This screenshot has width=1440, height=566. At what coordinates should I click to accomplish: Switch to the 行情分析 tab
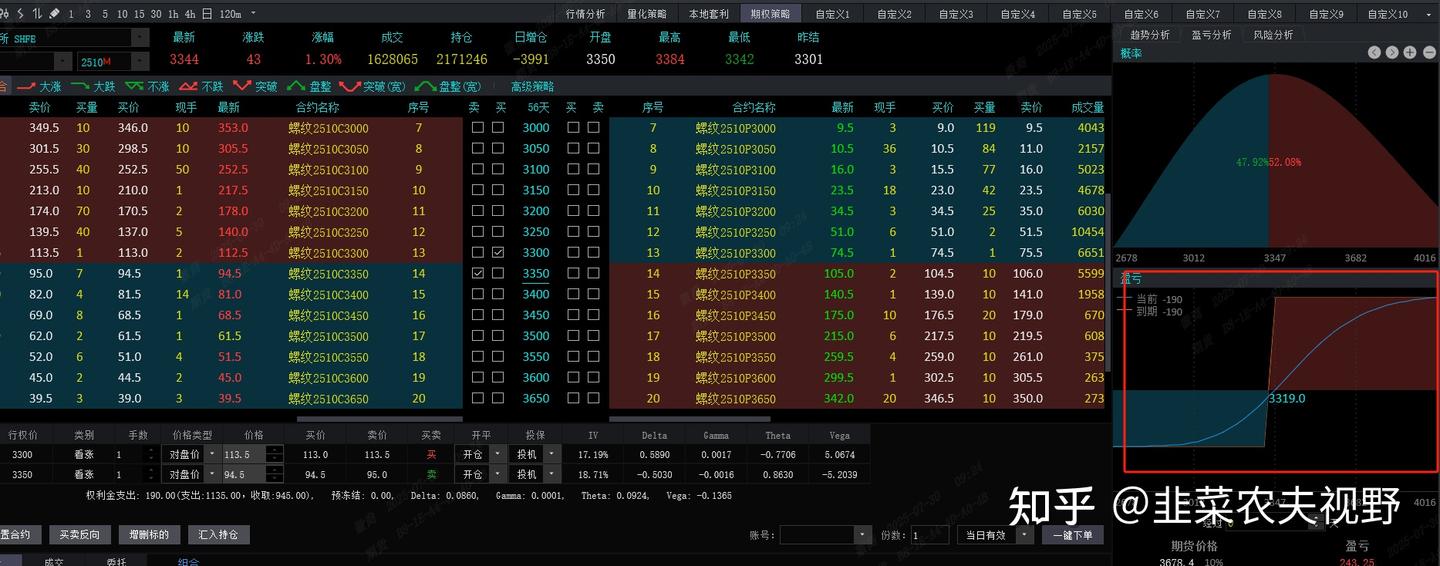[x=586, y=14]
